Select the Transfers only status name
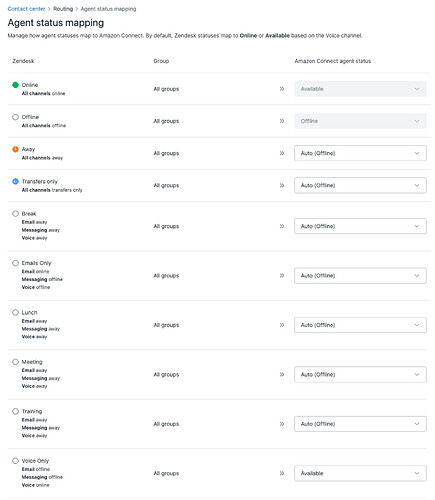 (x=40, y=181)
